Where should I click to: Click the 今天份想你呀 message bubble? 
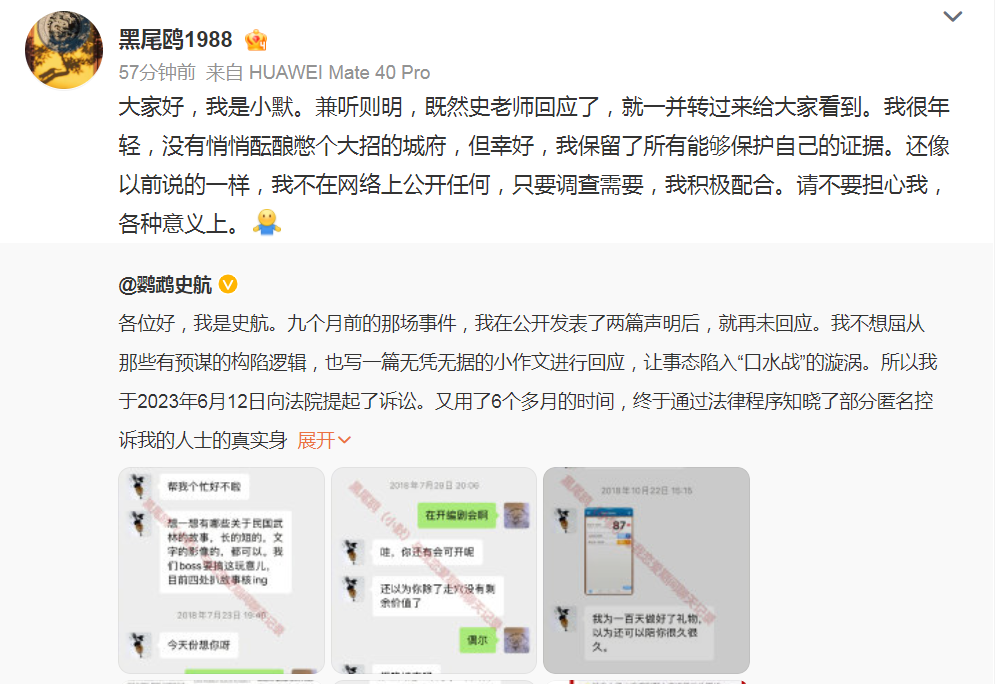pos(199,645)
